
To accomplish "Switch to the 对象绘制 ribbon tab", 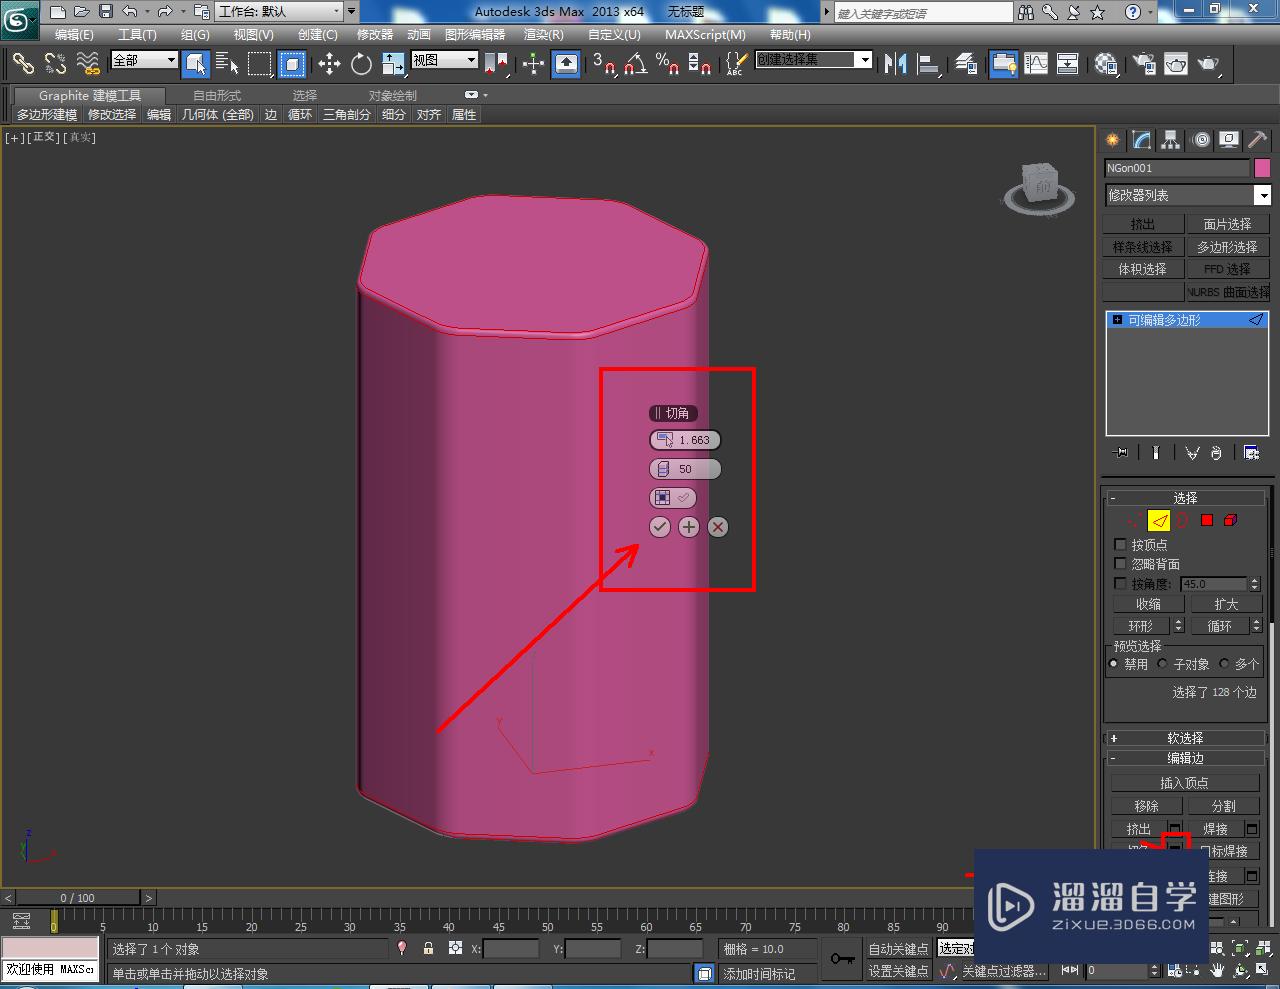I will click(392, 96).
